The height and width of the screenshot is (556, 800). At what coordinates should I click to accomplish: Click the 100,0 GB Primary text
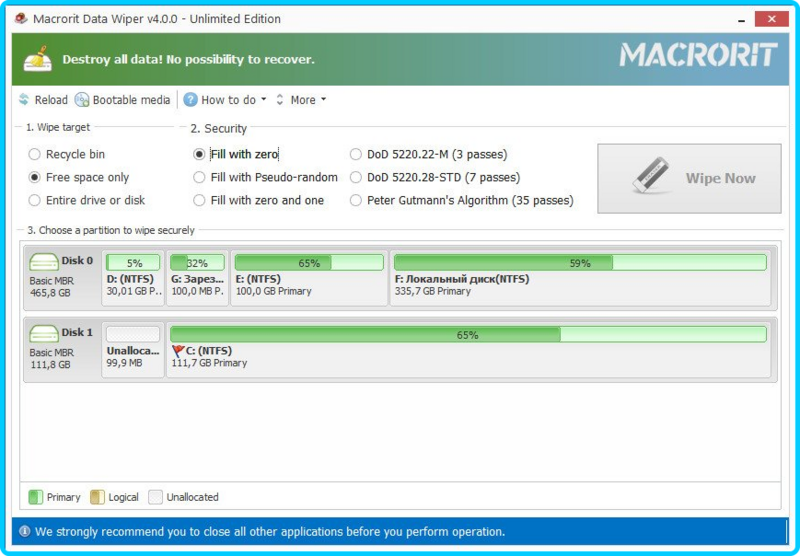point(273,291)
